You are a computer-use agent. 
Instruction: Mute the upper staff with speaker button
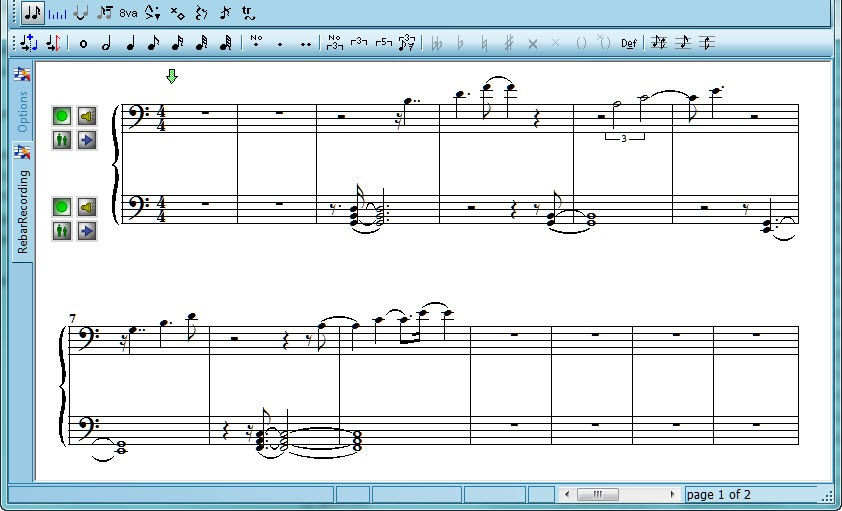tap(87, 116)
